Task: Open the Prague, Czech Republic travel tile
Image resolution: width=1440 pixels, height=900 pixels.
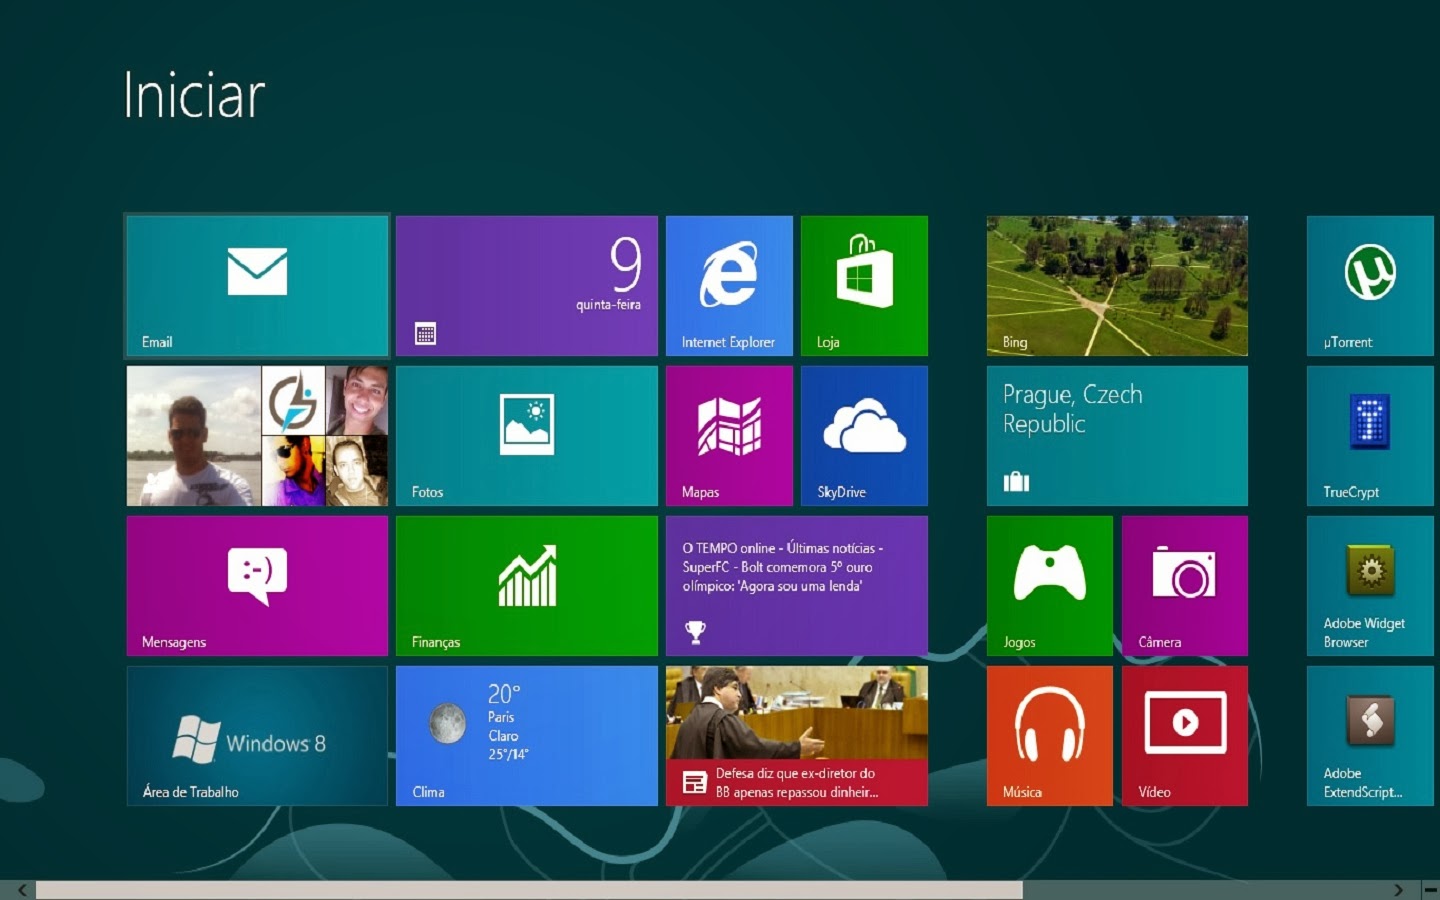Action: tap(1117, 436)
